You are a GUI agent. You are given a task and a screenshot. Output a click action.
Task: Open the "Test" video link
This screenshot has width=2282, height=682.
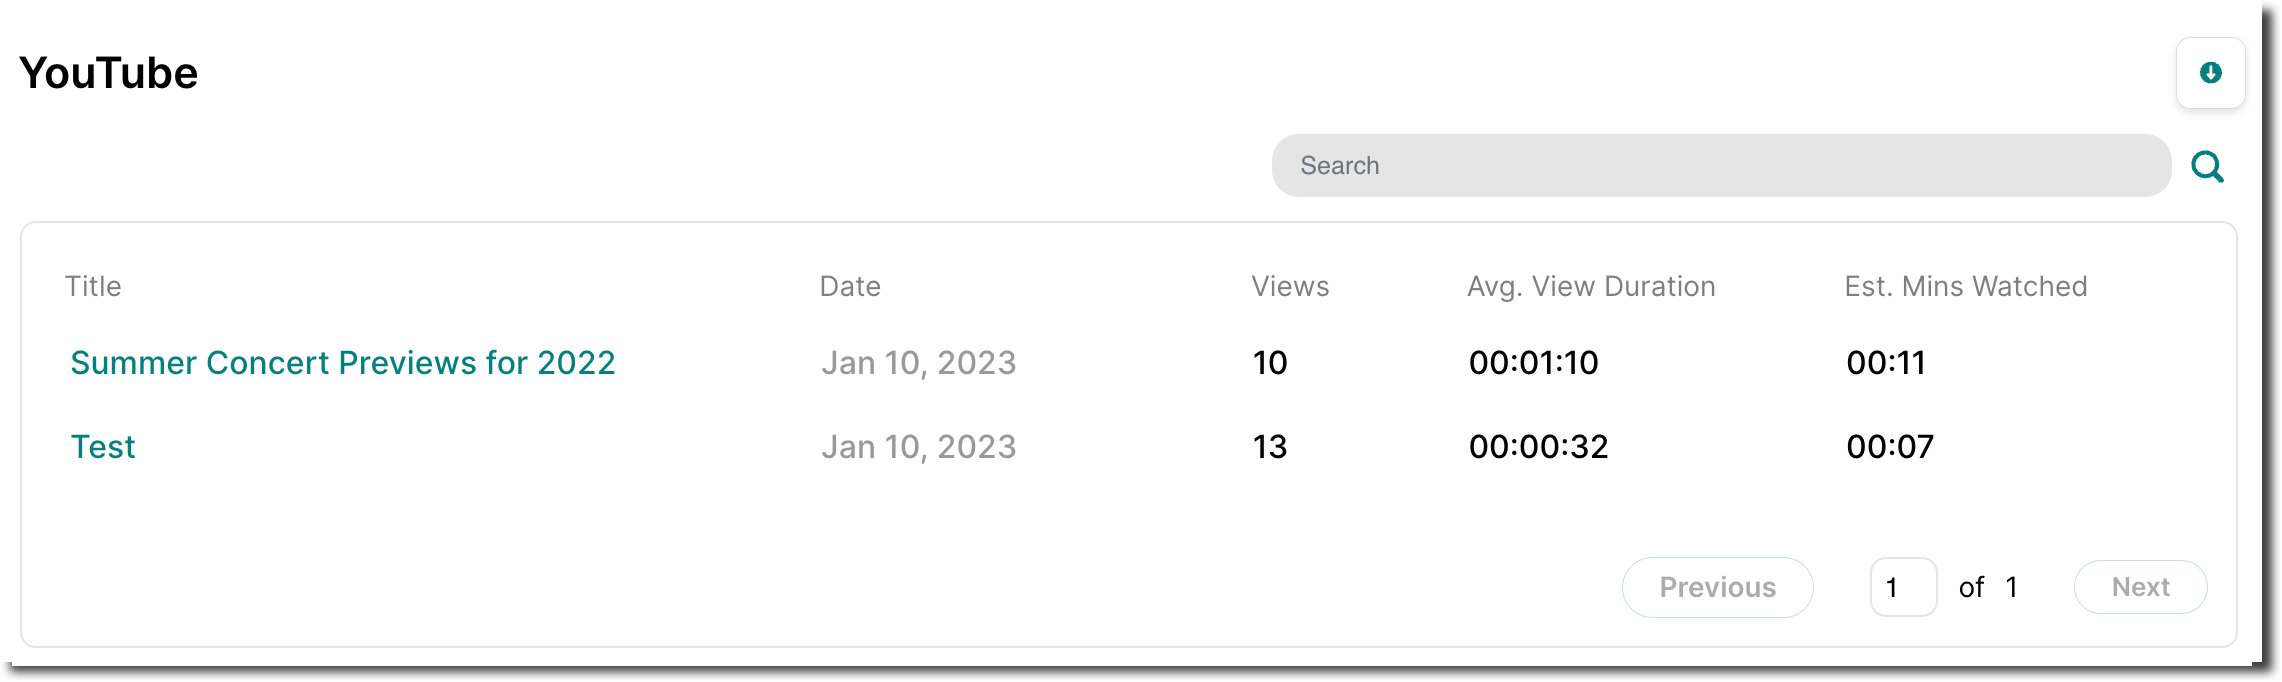102,447
